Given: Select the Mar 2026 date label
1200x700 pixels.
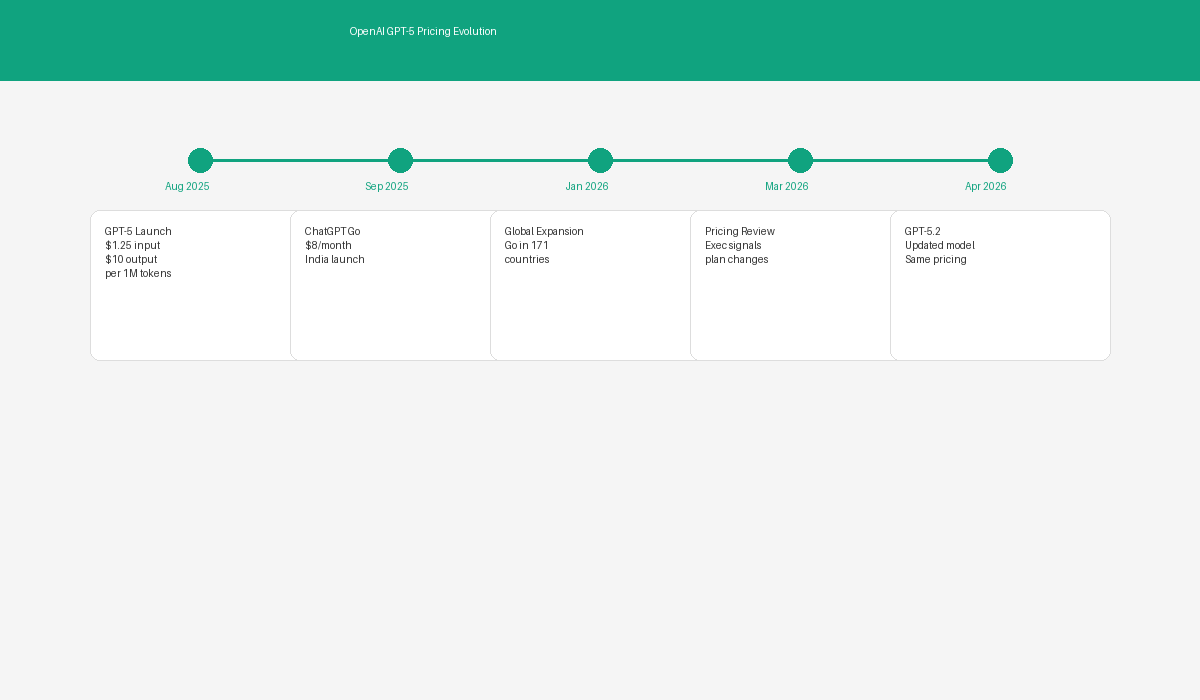Looking at the screenshot, I should pos(787,186).
